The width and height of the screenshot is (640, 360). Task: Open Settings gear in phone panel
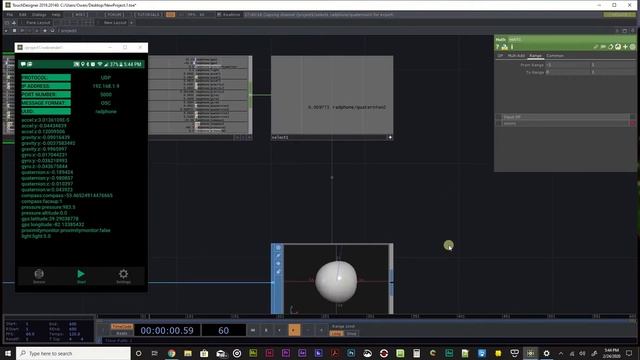pyautogui.click(x=123, y=276)
